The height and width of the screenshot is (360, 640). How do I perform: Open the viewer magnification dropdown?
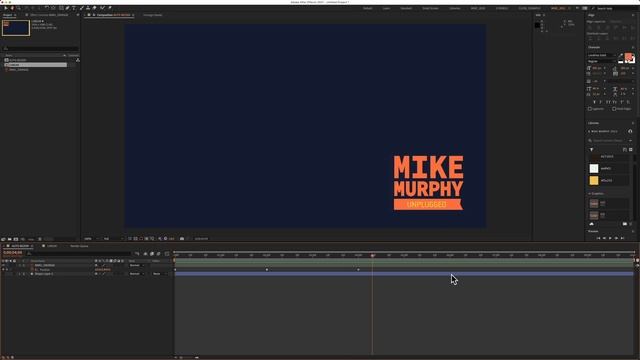(x=91, y=239)
